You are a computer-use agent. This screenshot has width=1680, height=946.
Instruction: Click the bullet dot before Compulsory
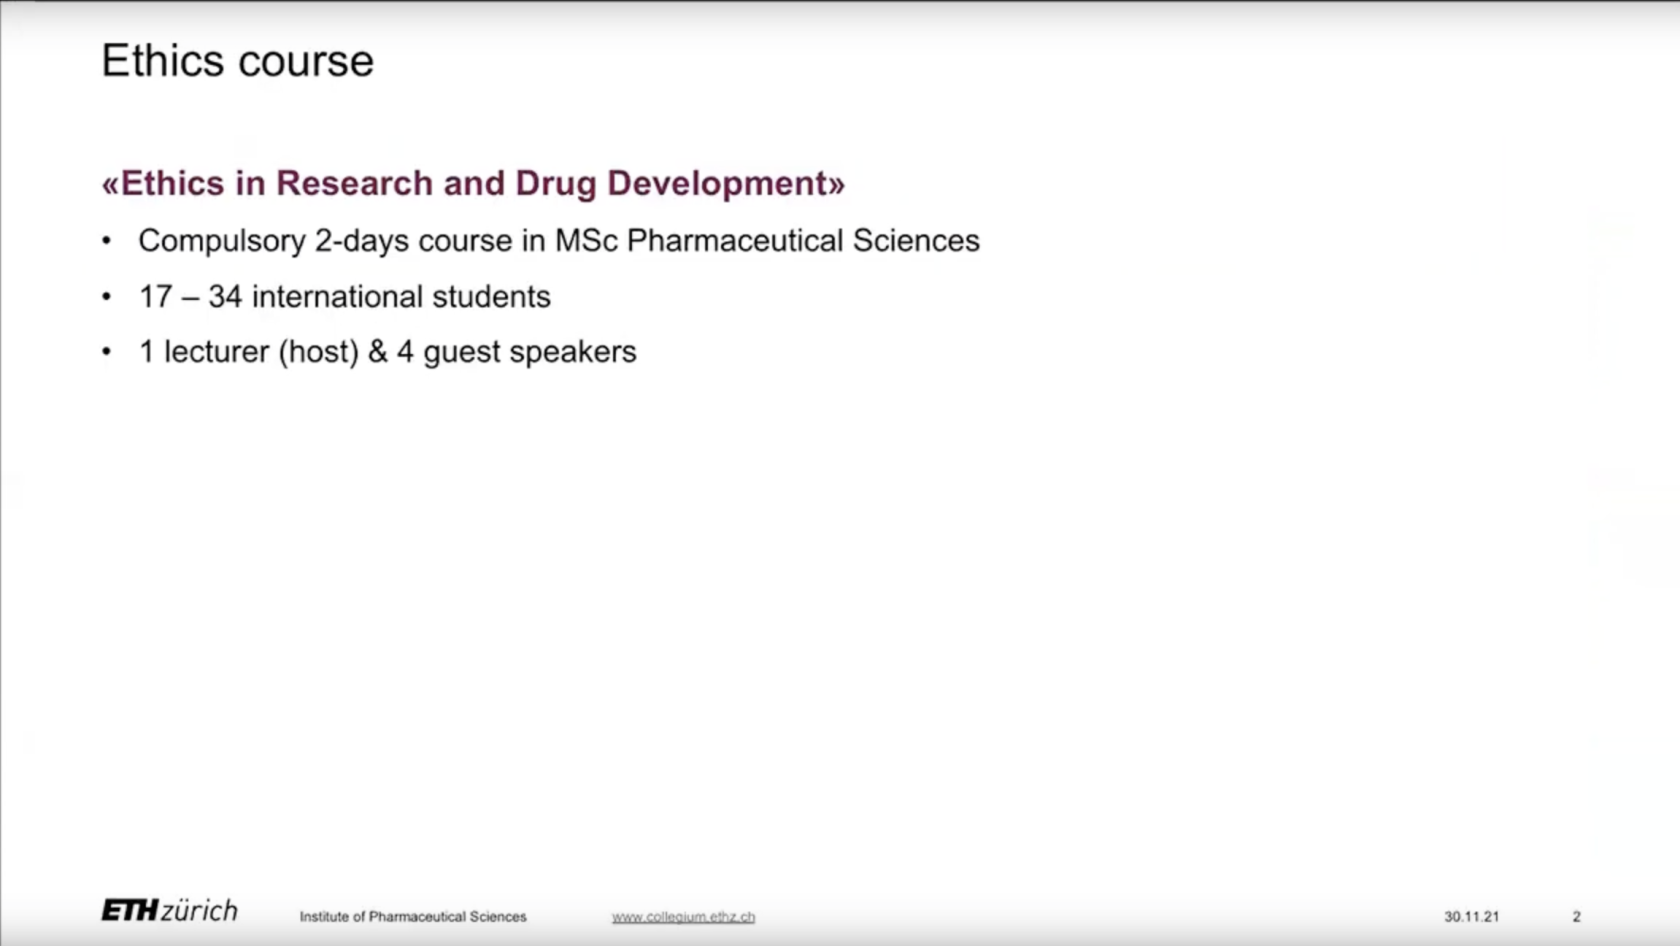point(107,241)
